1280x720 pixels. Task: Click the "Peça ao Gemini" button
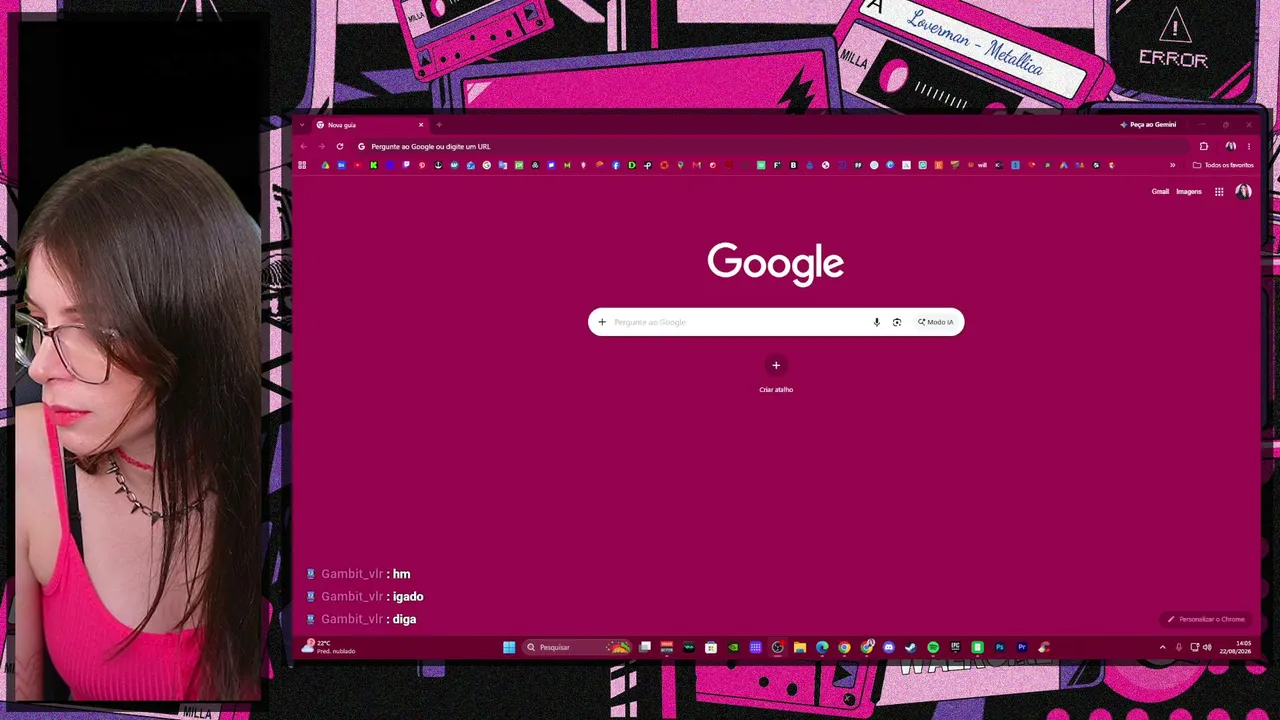1149,125
